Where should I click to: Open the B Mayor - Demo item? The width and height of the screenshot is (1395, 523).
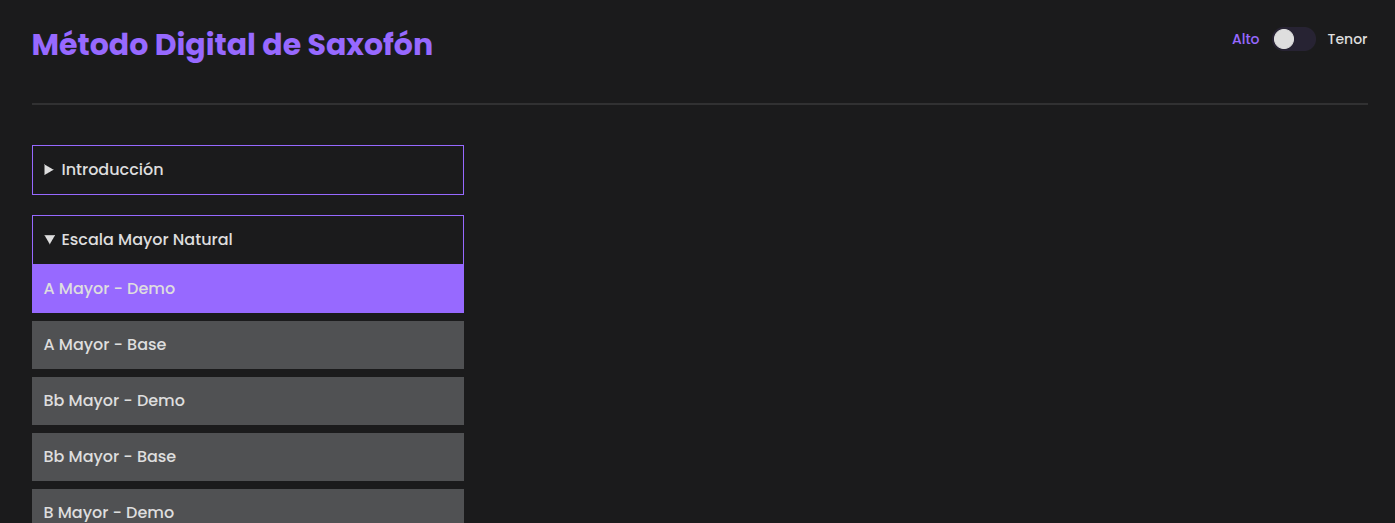[x=247, y=508]
